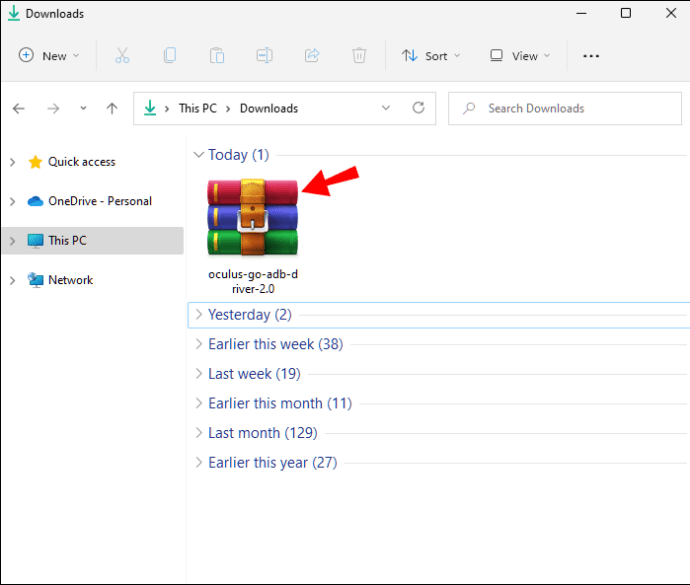Expand the Yesterday (2) group
Screen dimensions: 690x585
point(199,314)
